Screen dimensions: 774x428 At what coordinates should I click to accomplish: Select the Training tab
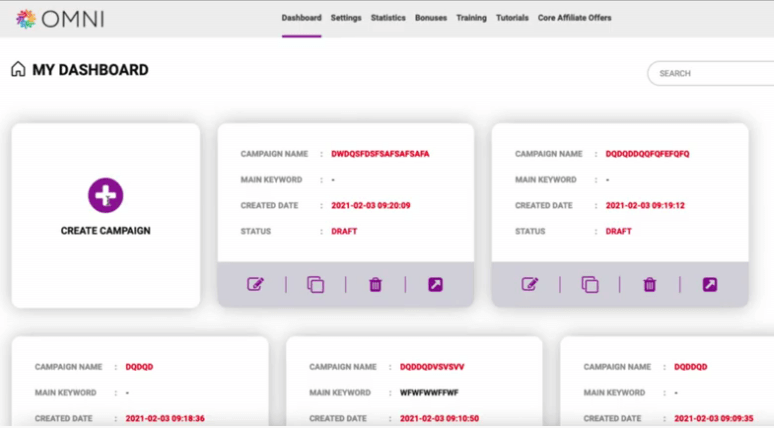coord(471,18)
